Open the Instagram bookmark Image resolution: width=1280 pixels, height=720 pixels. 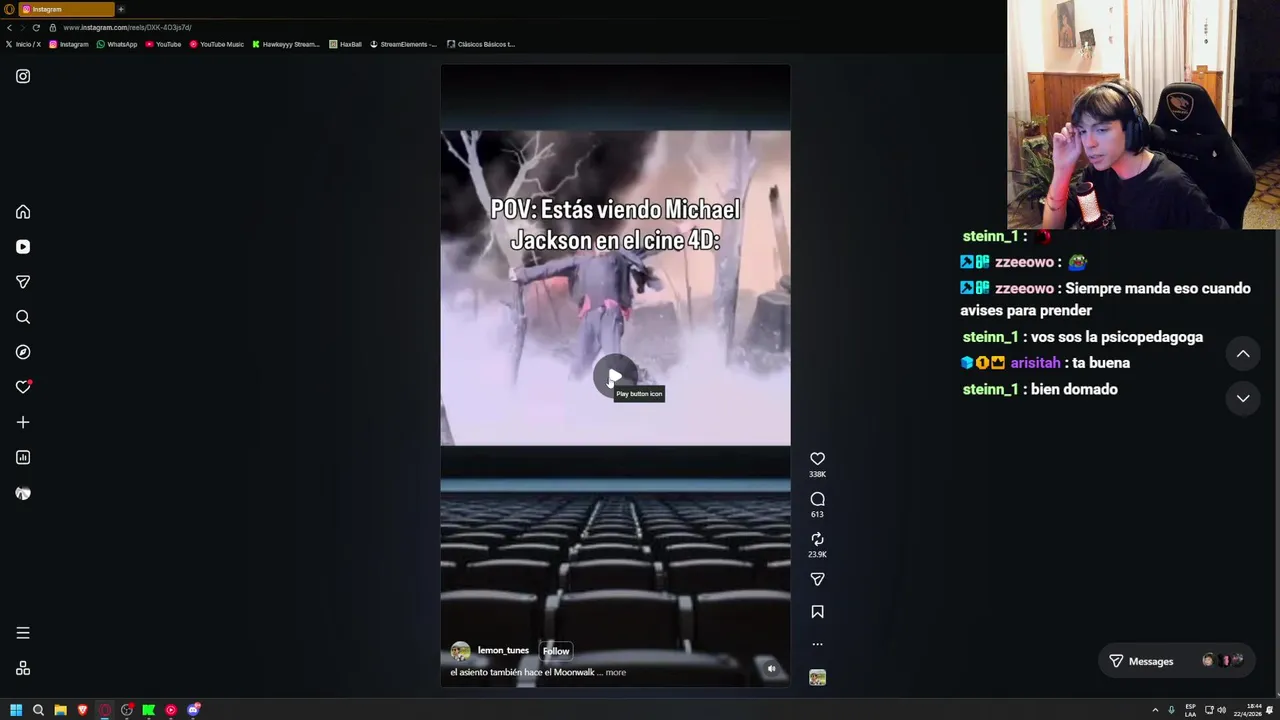[69, 44]
